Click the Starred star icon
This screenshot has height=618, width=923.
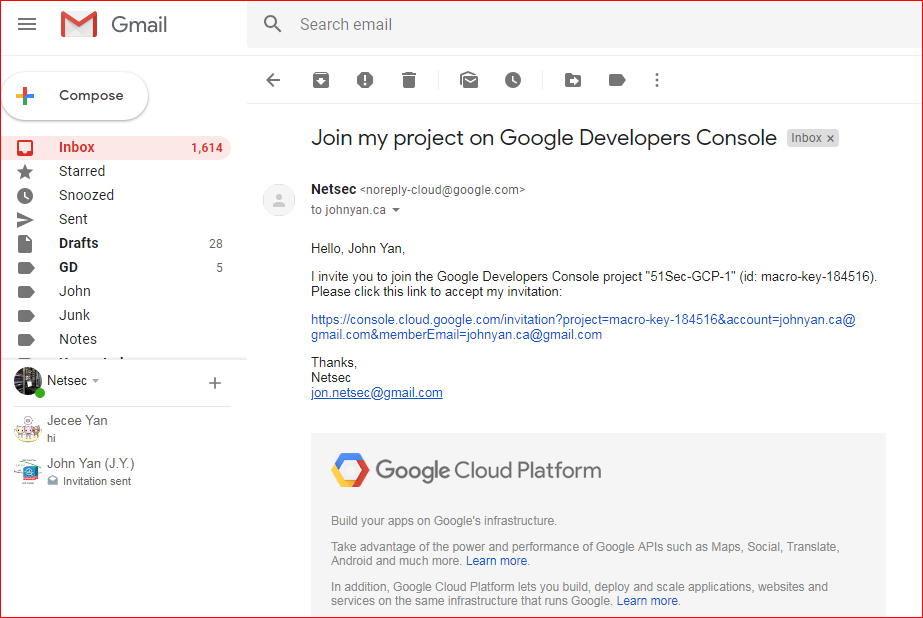[x=25, y=172]
